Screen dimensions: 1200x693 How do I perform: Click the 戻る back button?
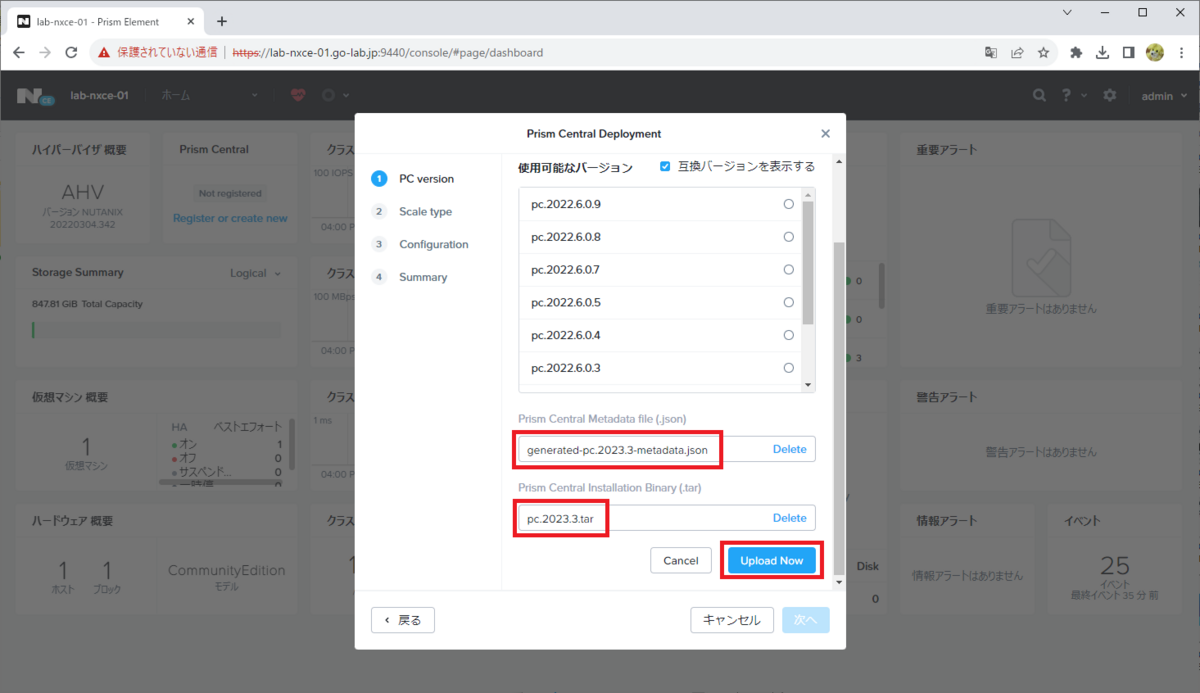(403, 620)
